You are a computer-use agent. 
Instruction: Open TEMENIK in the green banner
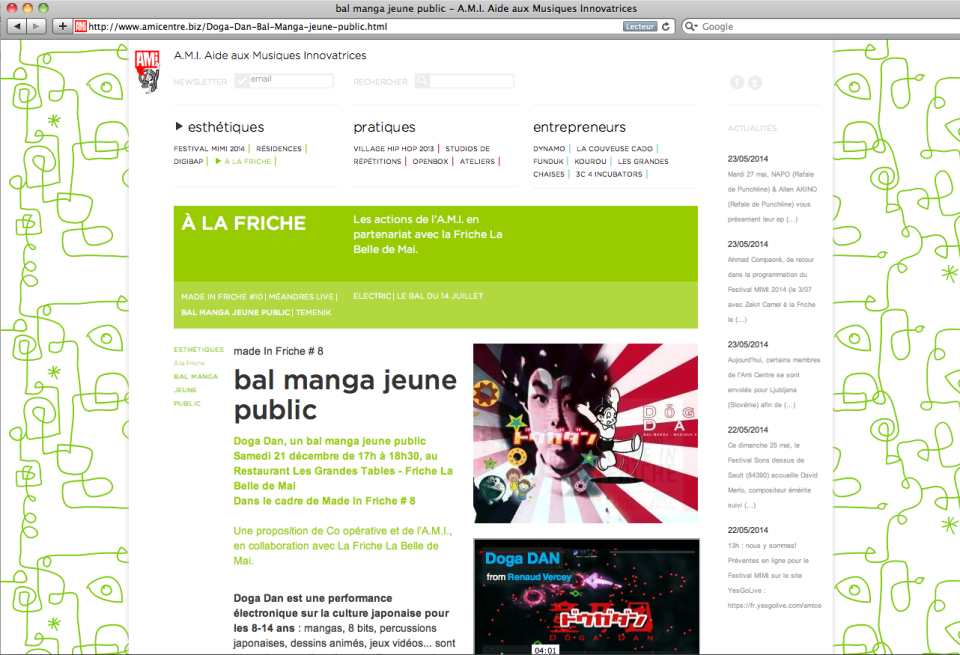click(x=313, y=313)
